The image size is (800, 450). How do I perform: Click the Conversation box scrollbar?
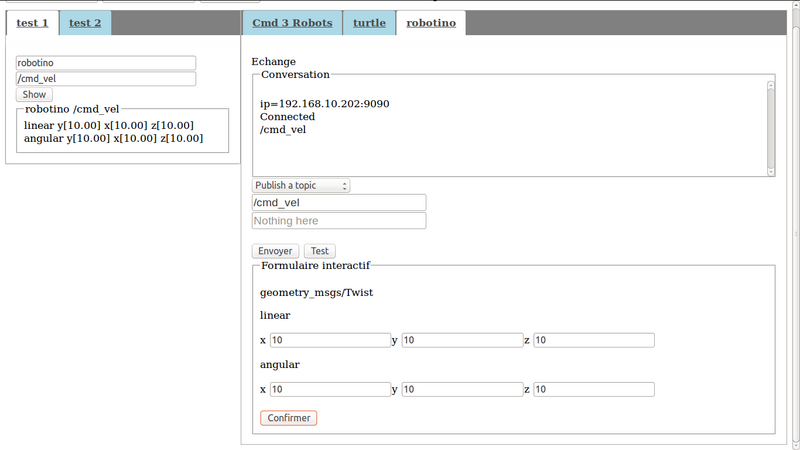pos(770,127)
